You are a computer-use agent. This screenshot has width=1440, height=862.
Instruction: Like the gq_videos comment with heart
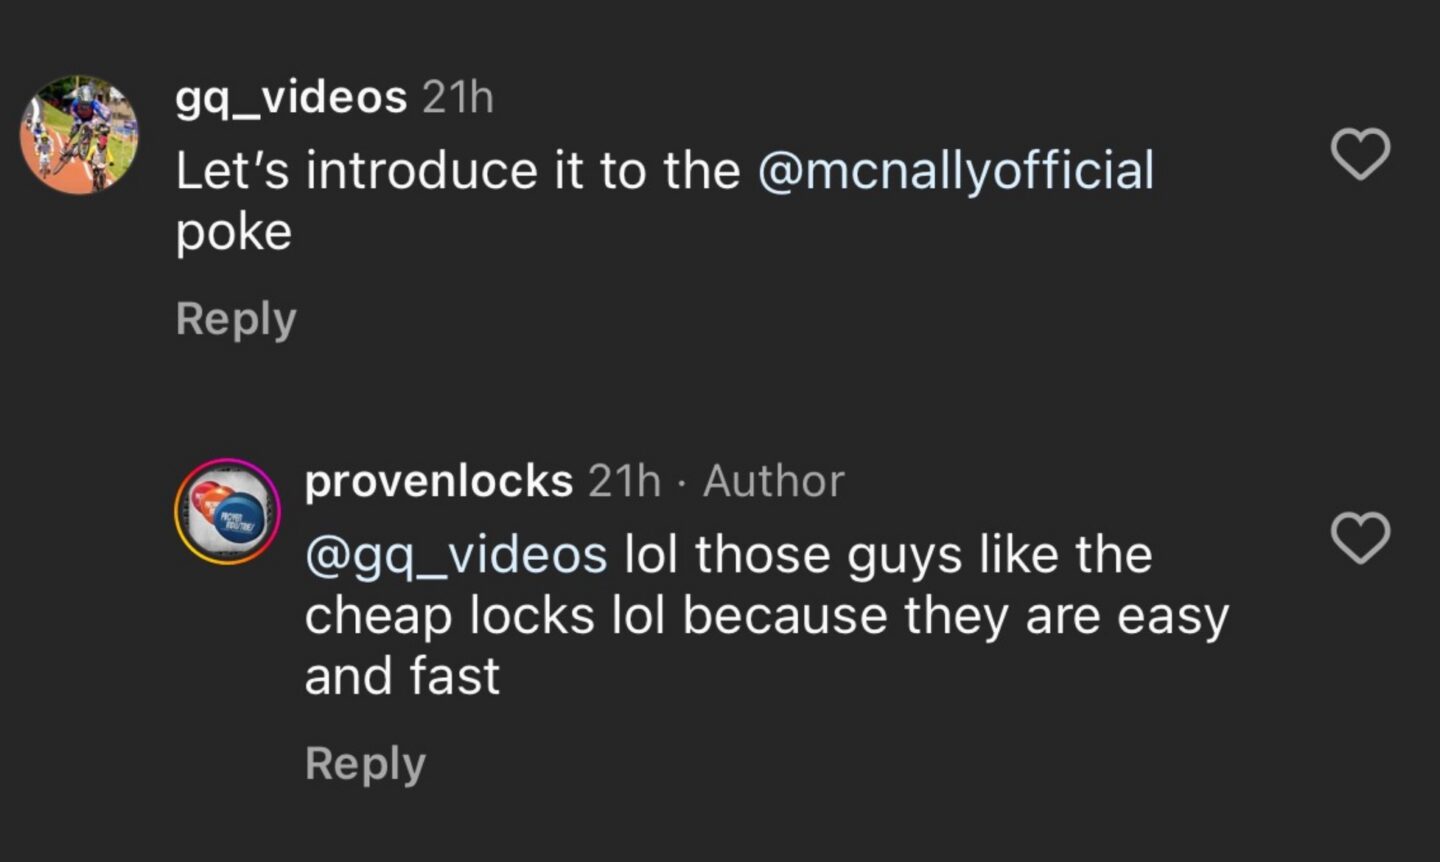[1361, 155]
